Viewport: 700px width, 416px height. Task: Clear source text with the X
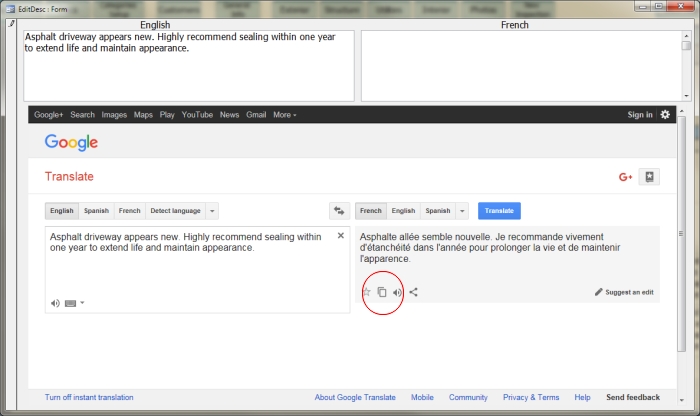point(341,235)
